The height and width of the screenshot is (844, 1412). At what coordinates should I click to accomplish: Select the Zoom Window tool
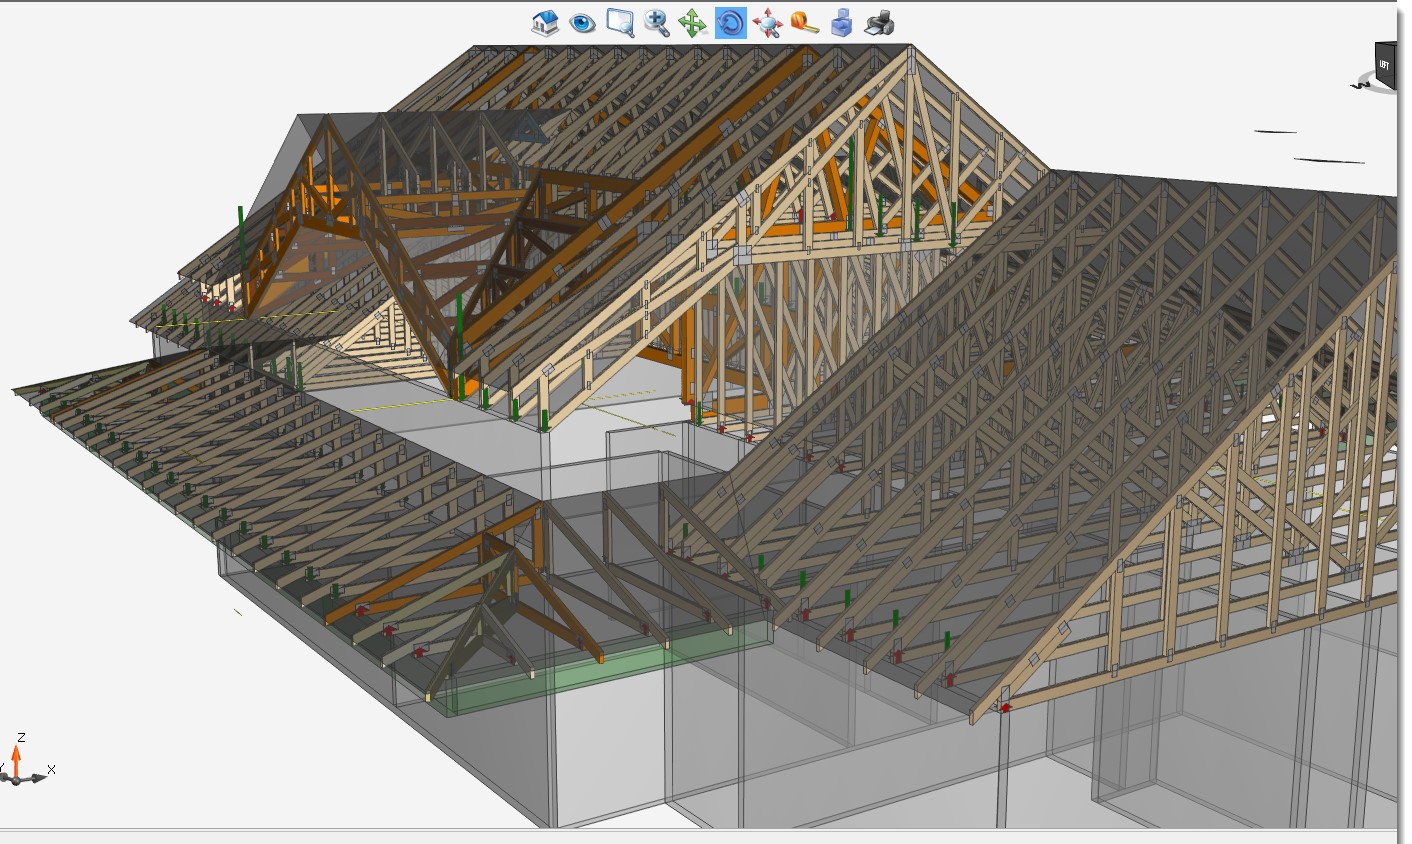click(620, 22)
